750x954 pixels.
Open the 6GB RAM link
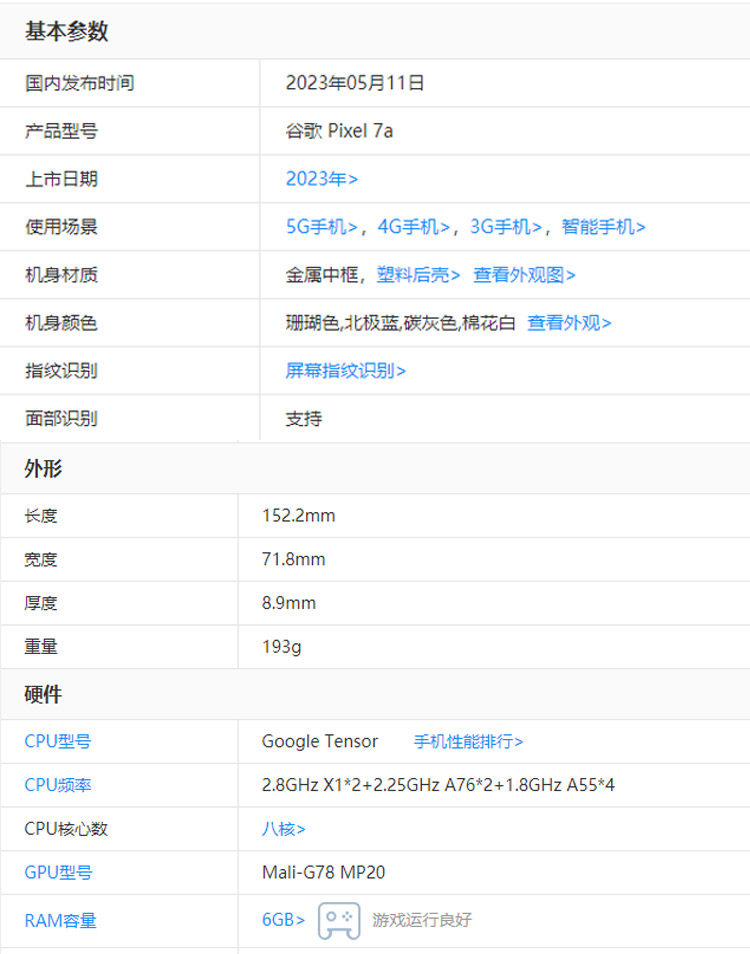(x=283, y=920)
